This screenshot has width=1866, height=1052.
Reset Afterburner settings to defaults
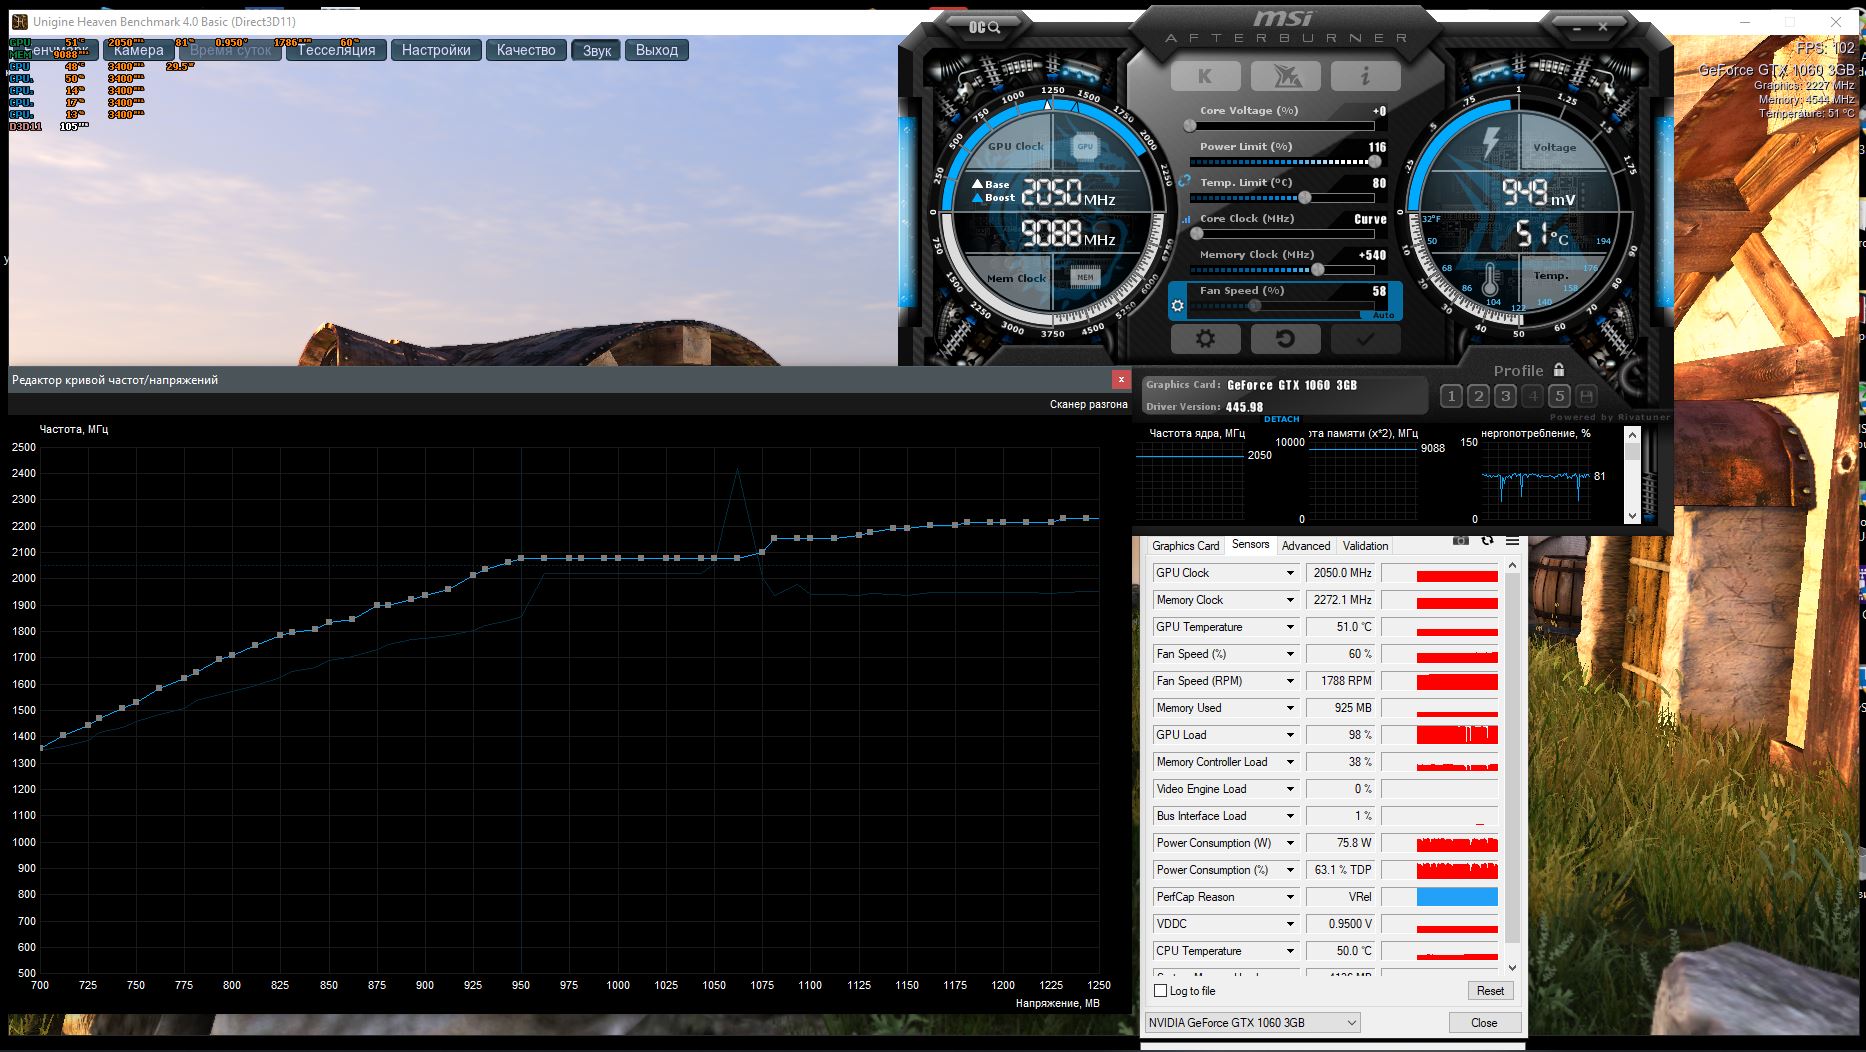point(1285,339)
